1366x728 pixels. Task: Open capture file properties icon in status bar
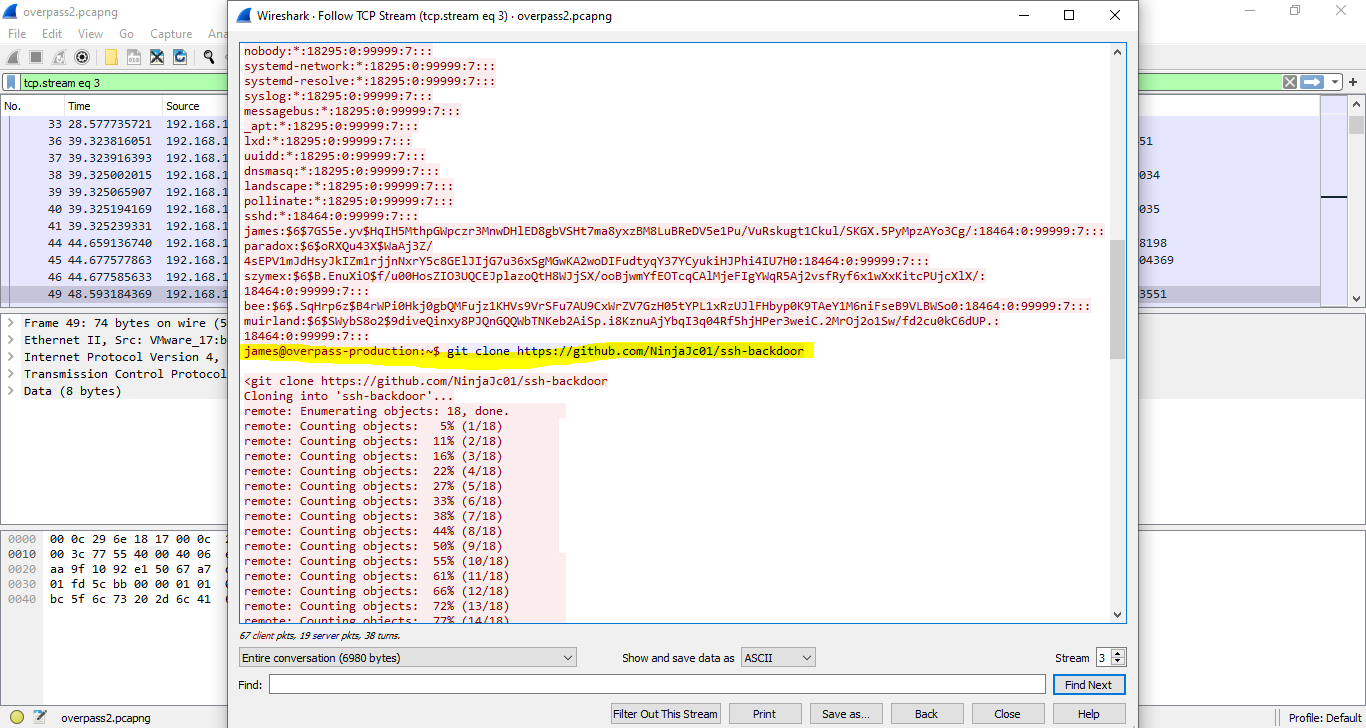(x=40, y=717)
